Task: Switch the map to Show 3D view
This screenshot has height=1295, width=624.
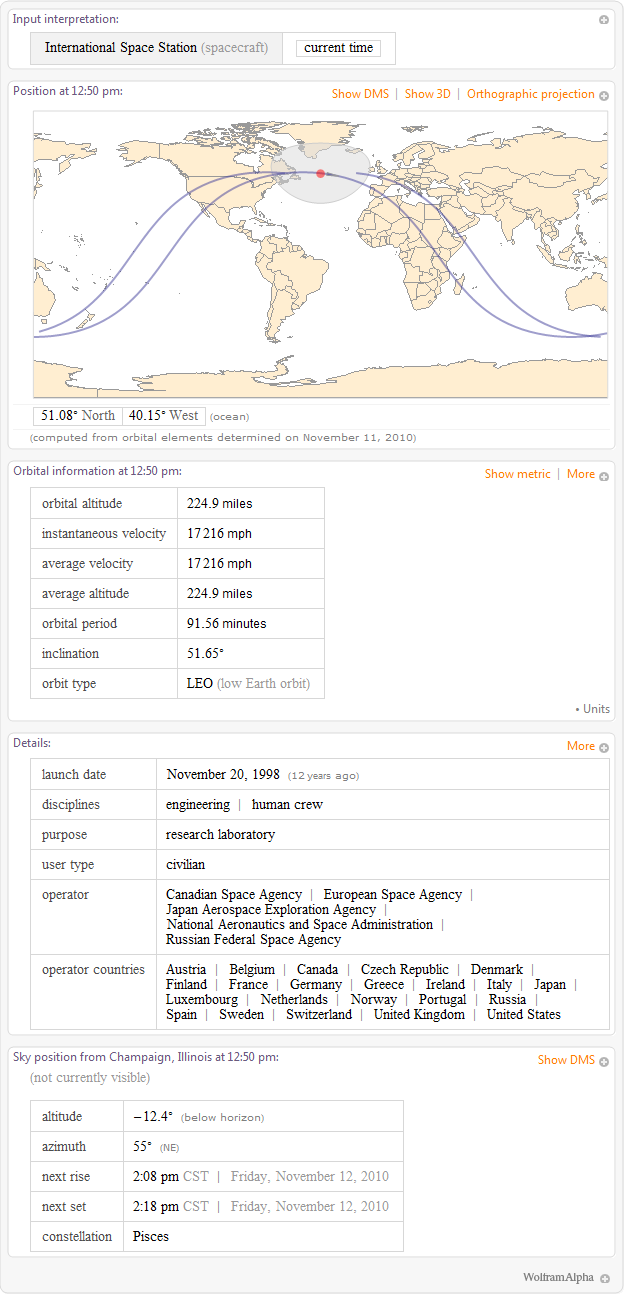Action: pyautogui.click(x=427, y=94)
